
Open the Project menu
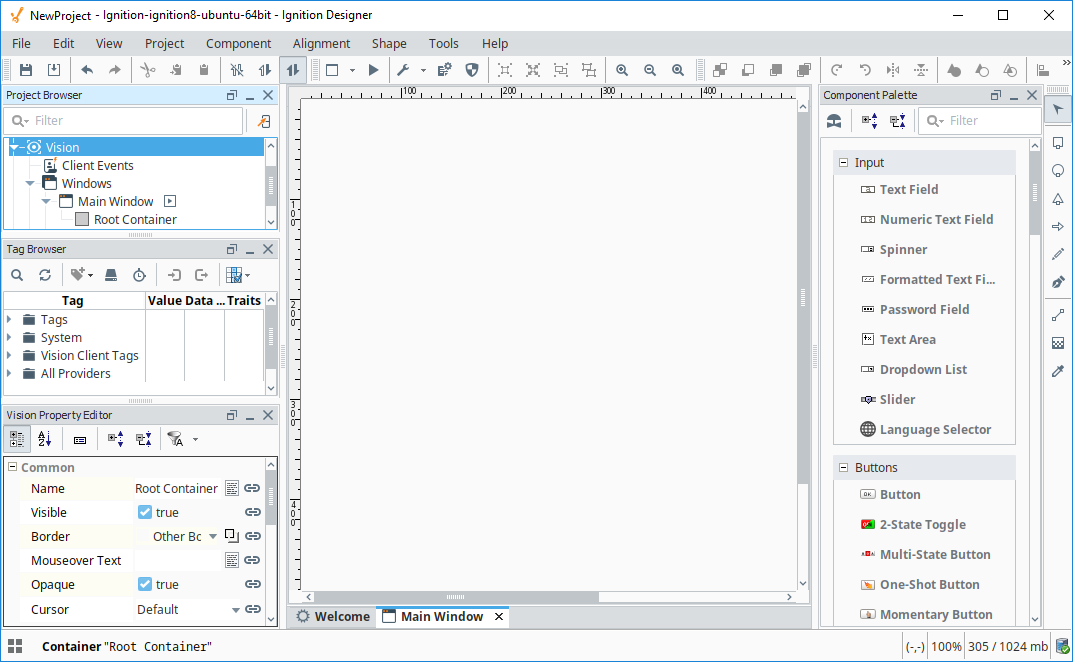tap(164, 43)
